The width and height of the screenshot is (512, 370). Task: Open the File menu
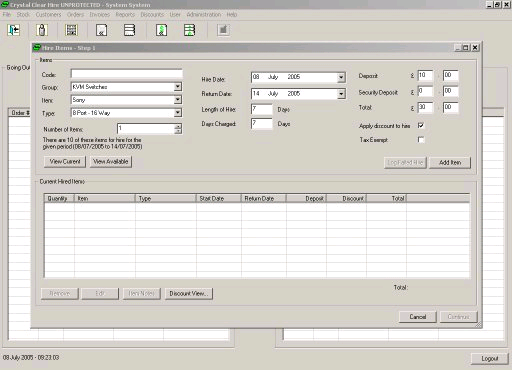coord(7,14)
